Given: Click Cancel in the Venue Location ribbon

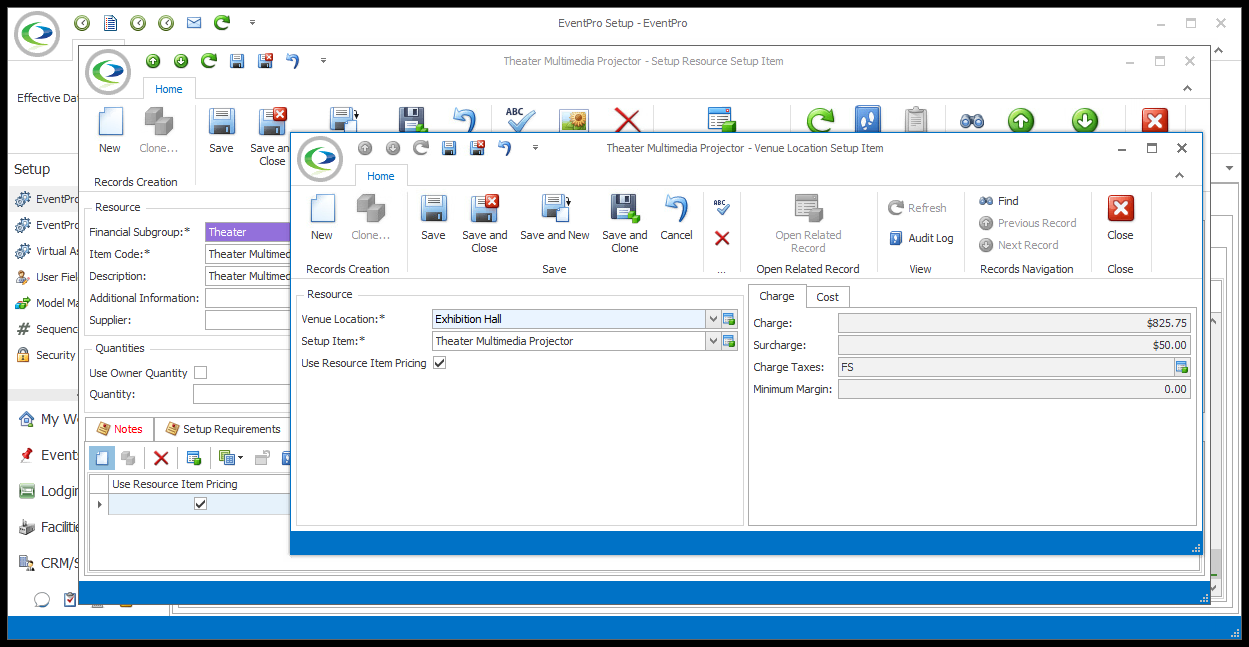Looking at the screenshot, I should (676, 218).
